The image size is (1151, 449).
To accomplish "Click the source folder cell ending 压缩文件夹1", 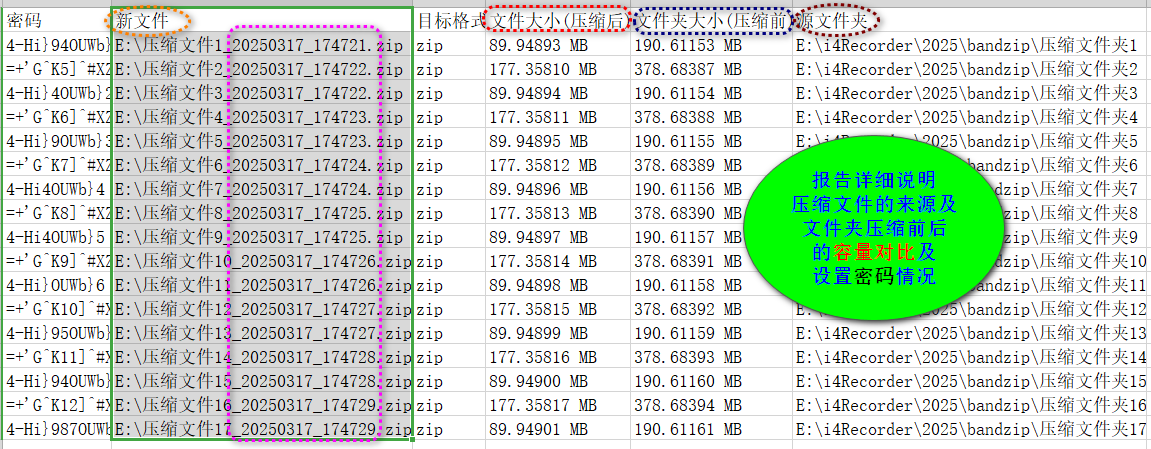I will click(972, 45).
